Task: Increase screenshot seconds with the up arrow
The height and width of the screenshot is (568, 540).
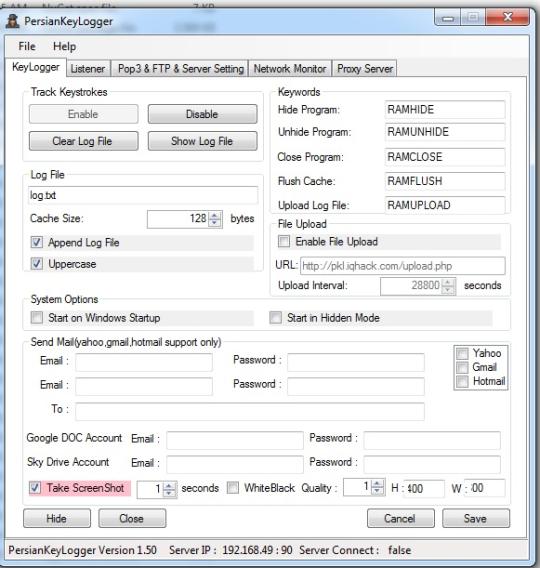Action: [169, 485]
